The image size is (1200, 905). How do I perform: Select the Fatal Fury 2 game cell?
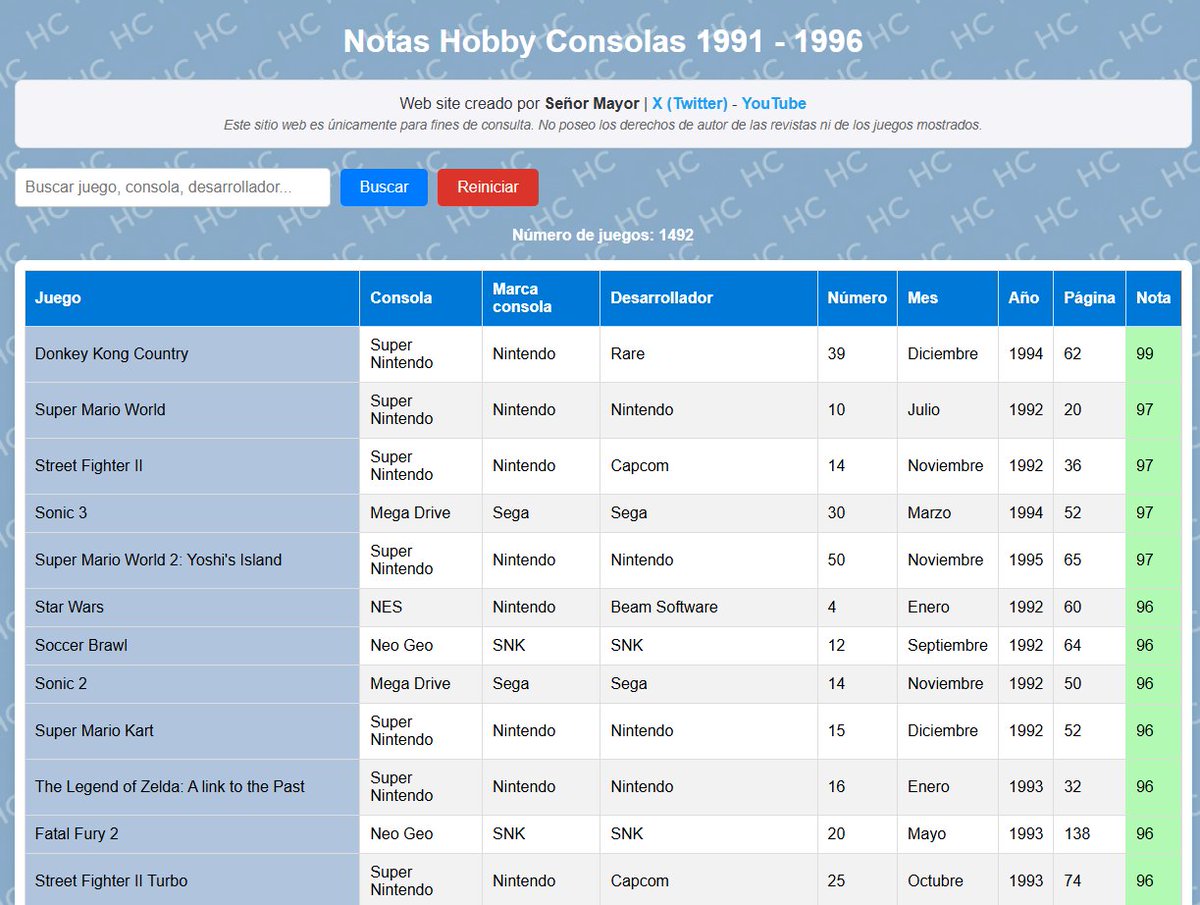point(192,834)
